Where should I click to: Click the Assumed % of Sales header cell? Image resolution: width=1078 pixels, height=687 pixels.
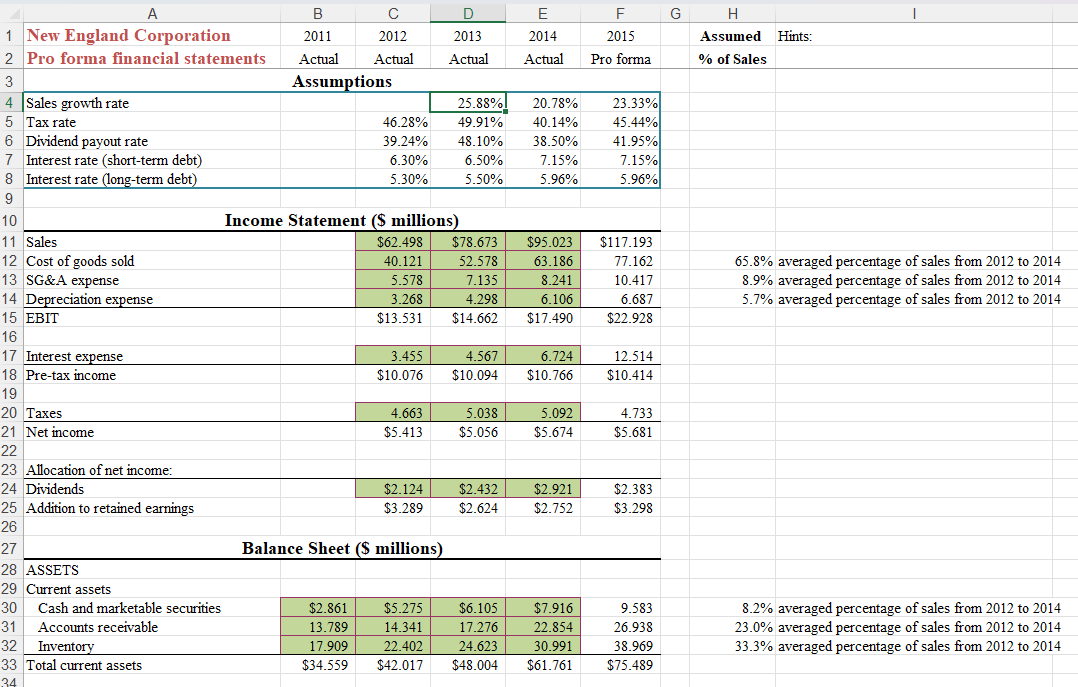point(731,58)
